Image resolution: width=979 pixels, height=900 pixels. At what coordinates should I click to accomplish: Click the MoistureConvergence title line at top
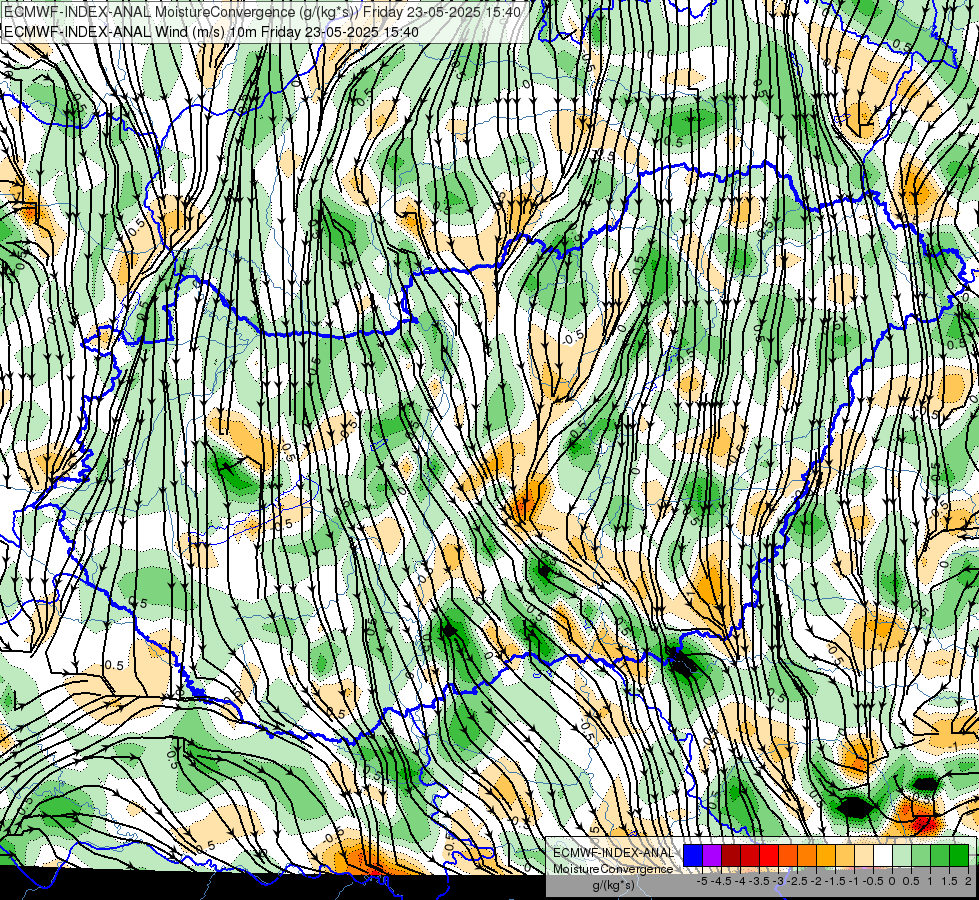(x=263, y=11)
